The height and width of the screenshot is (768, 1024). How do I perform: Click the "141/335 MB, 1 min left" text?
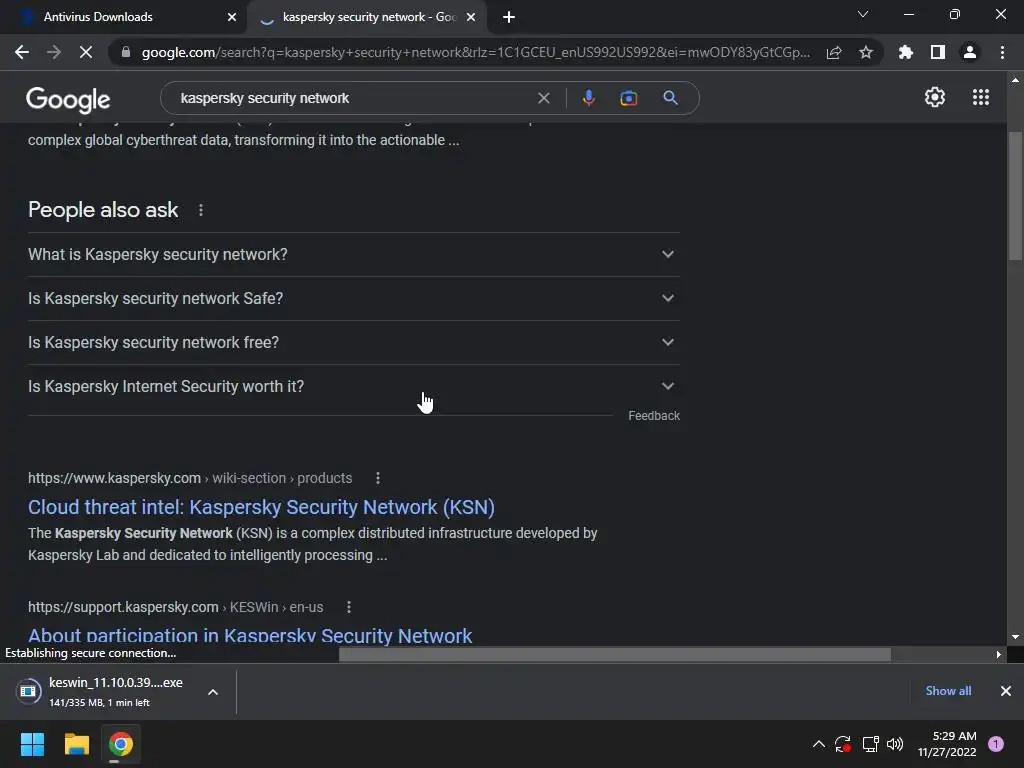pyautogui.click(x=99, y=703)
